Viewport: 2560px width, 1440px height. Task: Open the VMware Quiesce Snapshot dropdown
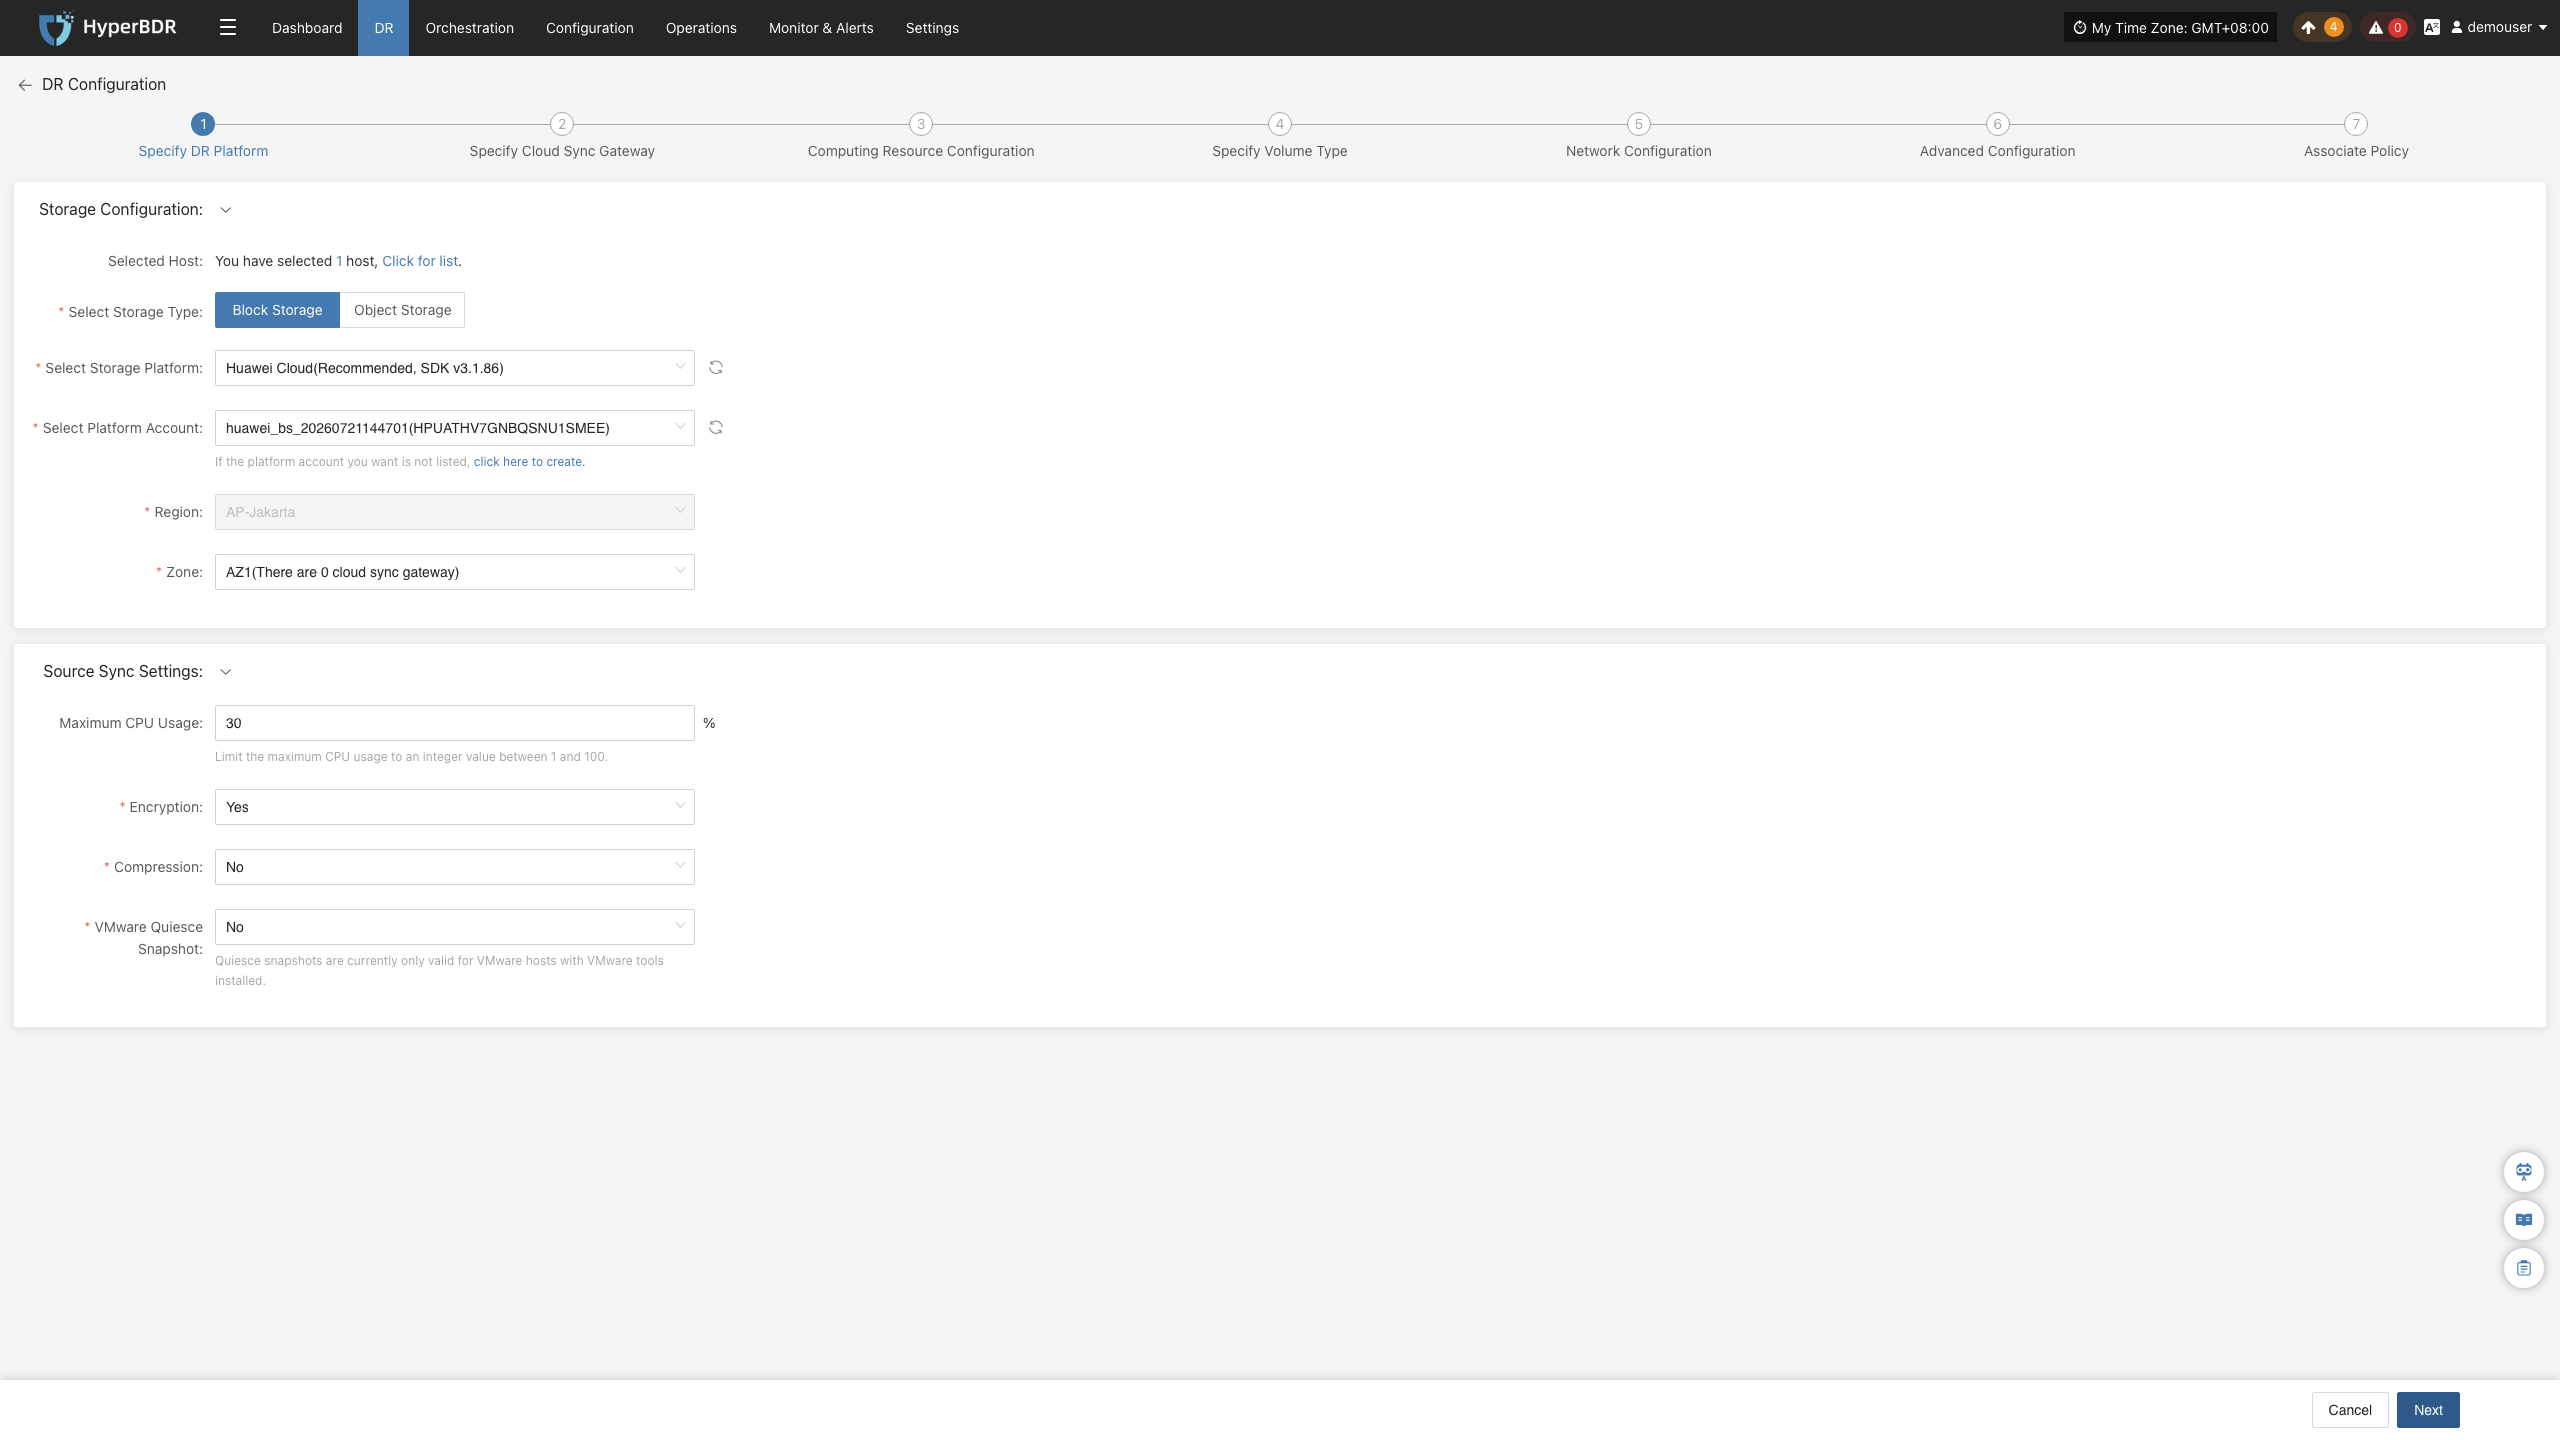(455, 927)
